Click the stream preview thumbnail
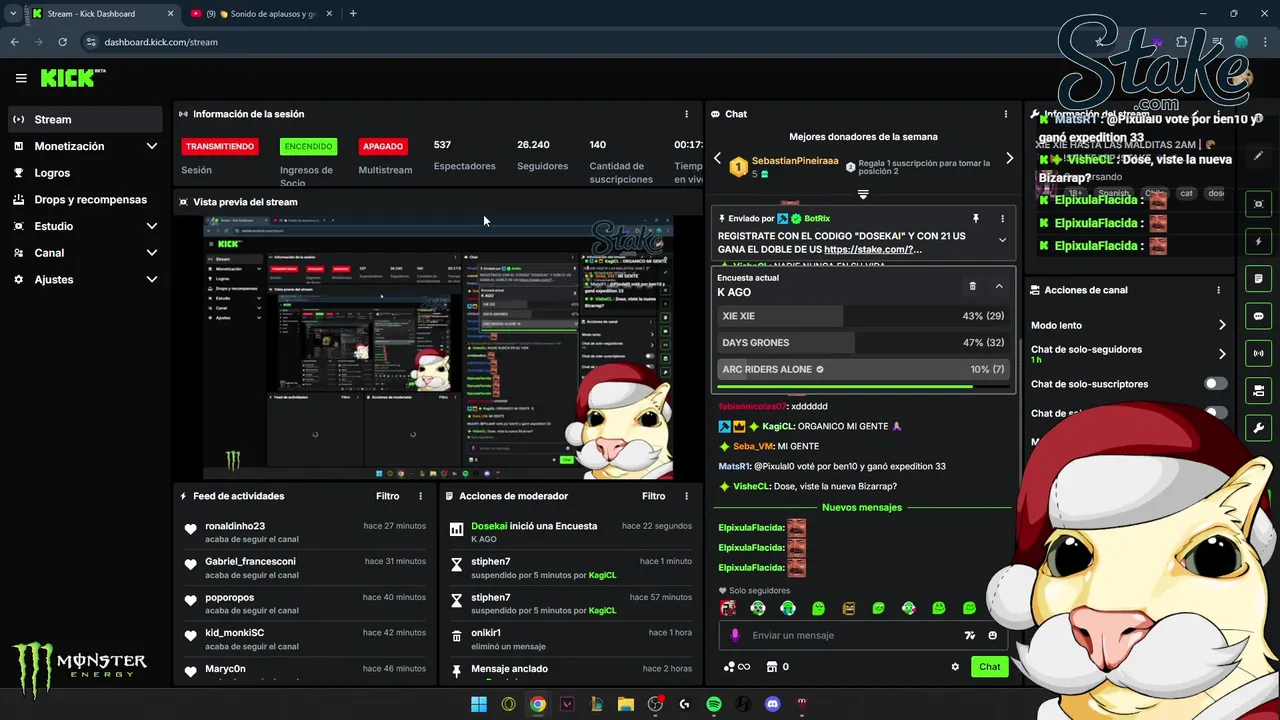Screen dimensions: 1280x720 [x=438, y=348]
